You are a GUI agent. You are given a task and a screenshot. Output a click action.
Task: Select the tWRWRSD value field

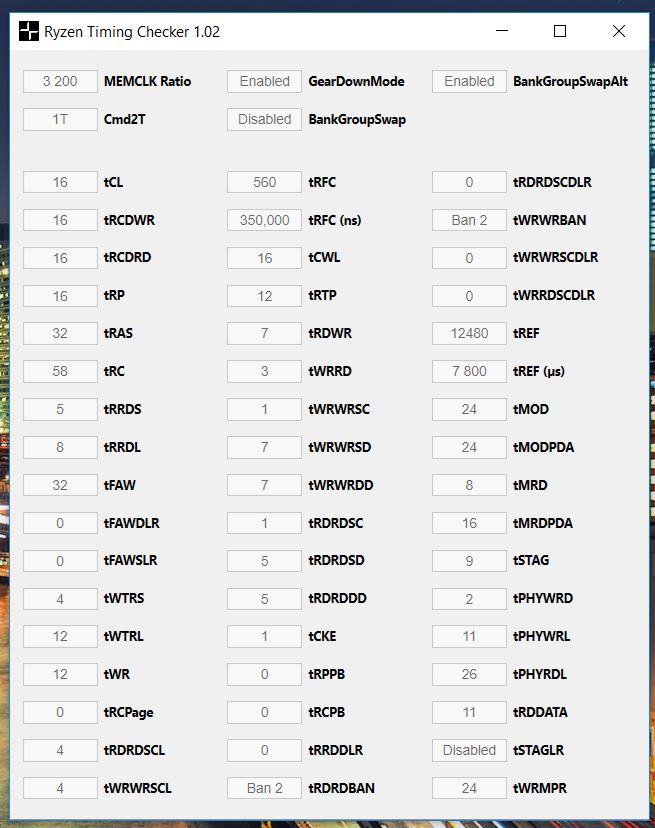265,447
